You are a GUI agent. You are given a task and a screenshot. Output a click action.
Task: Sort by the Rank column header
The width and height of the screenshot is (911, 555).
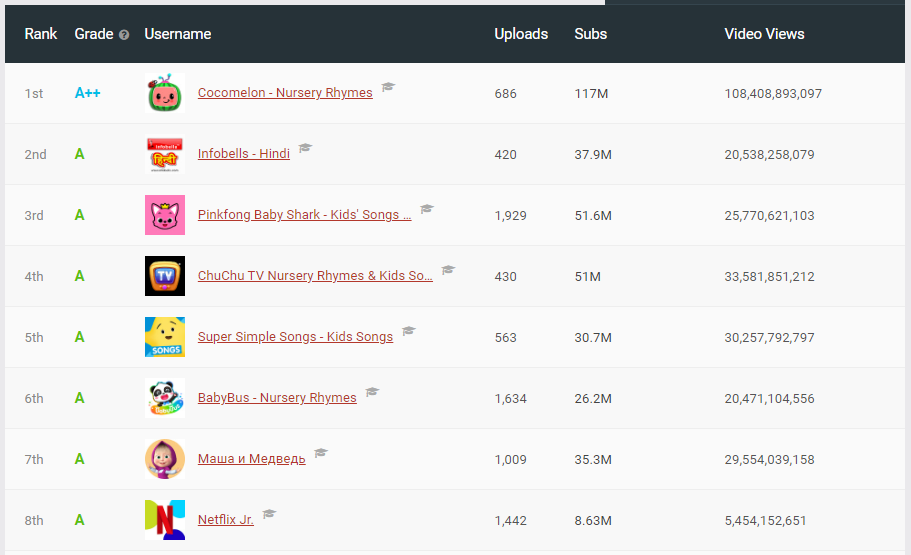click(41, 34)
